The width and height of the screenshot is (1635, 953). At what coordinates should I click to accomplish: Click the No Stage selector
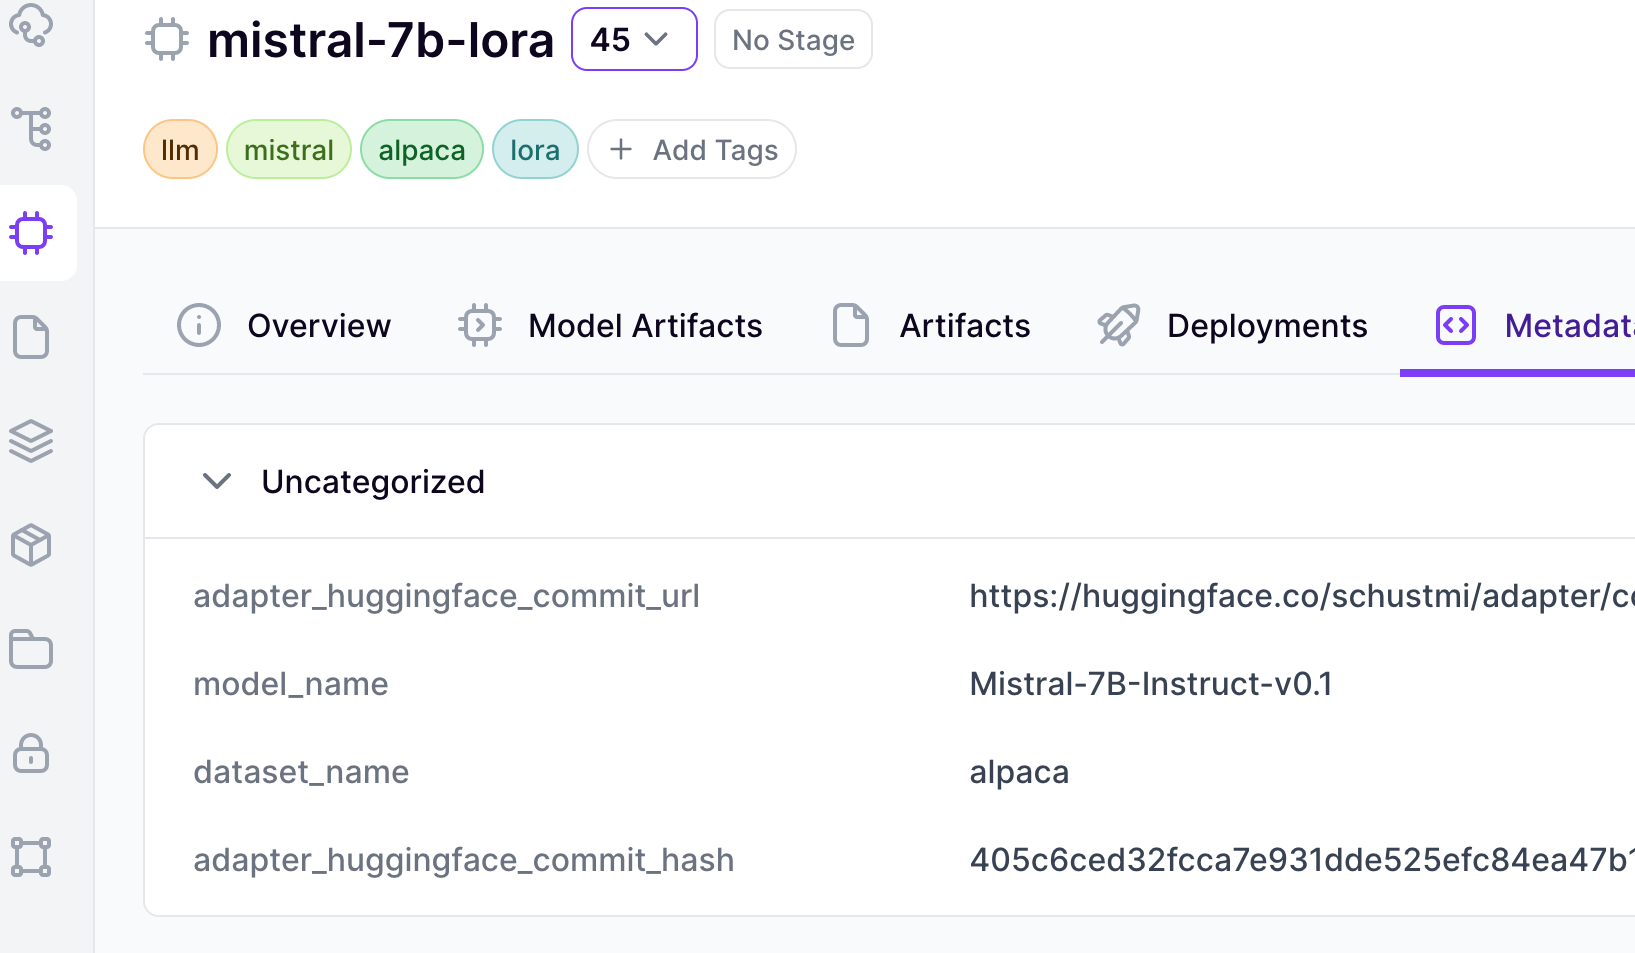[x=793, y=40]
